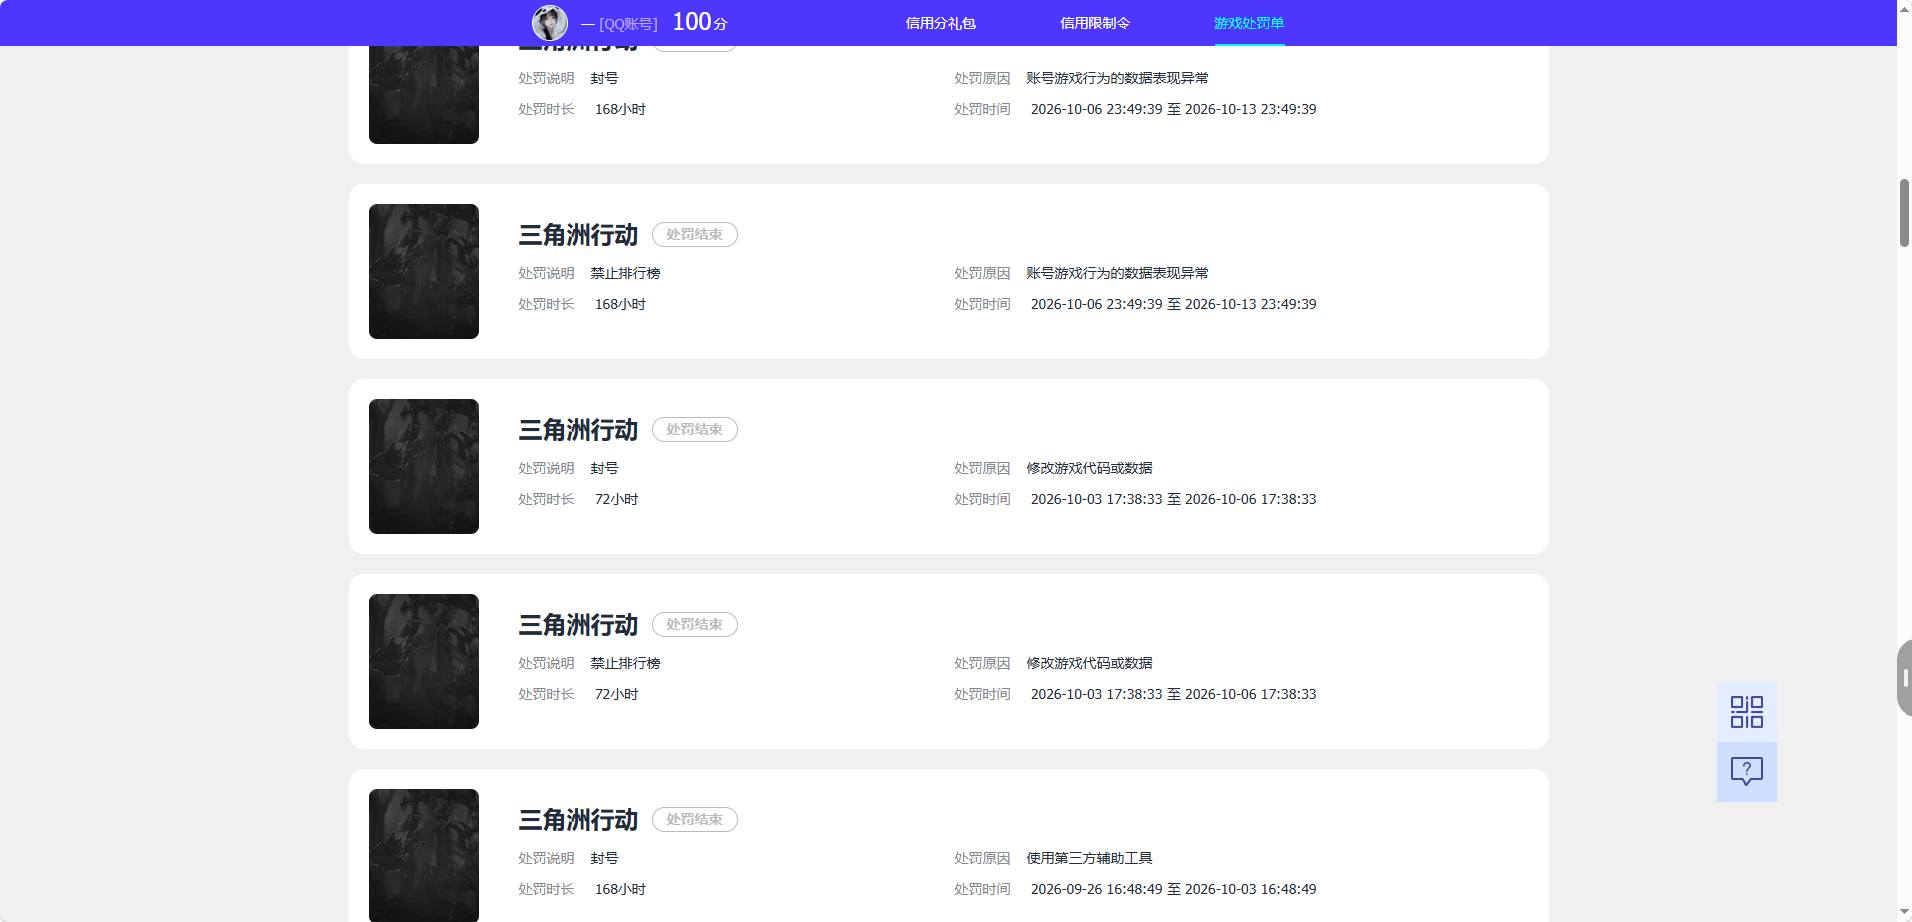
Task: Open game thumbnail of 禁止排行榜 72小时 card
Action: point(424,661)
